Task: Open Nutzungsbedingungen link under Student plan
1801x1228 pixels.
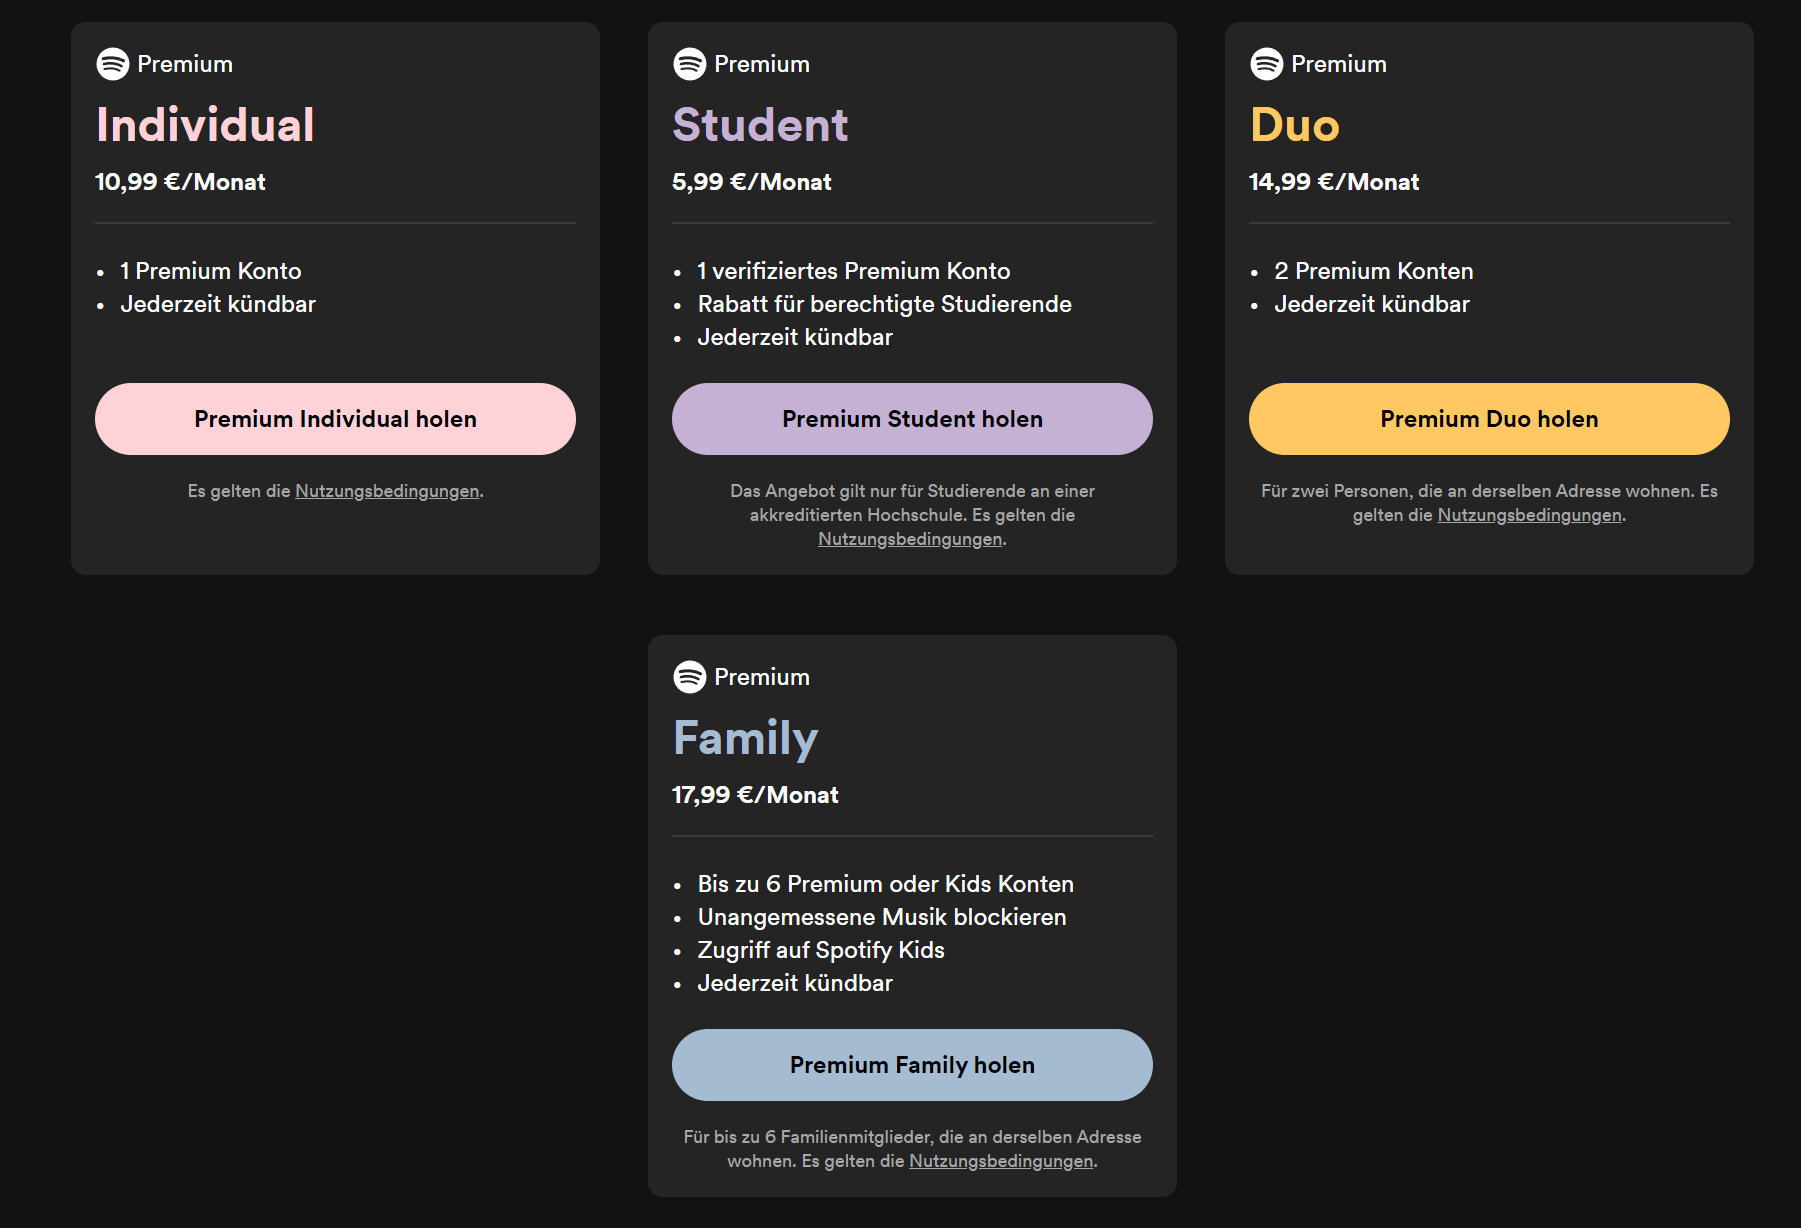Action: 910,539
